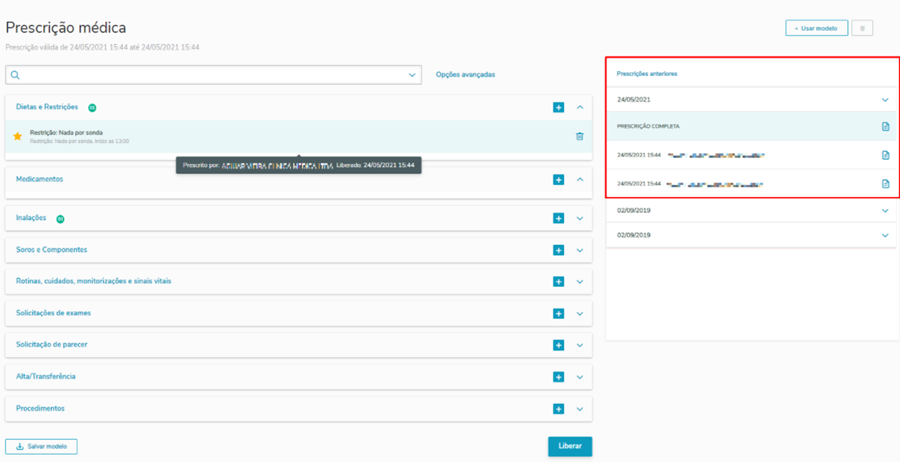Image resolution: width=900 pixels, height=462 pixels.
Task: Toggle favorite star on Nada por sonda
Action: click(x=17, y=136)
